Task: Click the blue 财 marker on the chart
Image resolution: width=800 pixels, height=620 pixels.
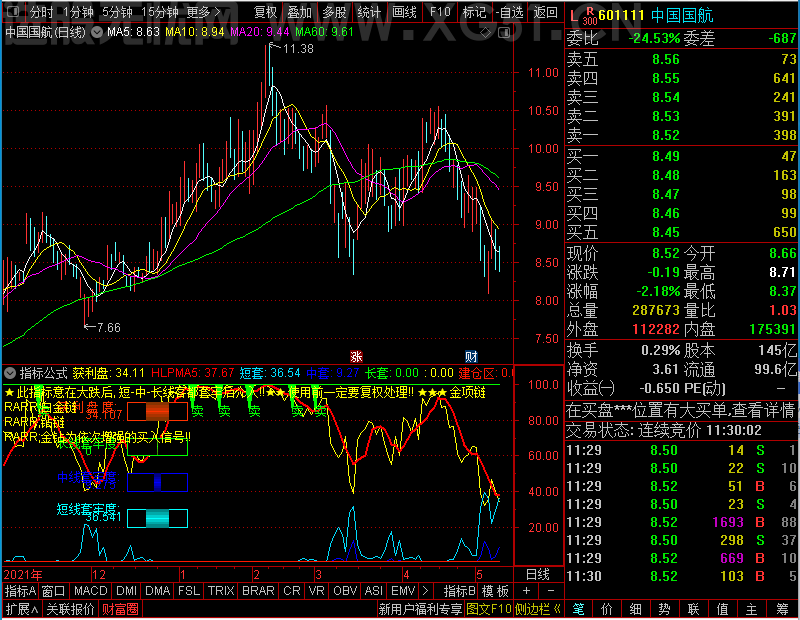Action: pos(471,356)
